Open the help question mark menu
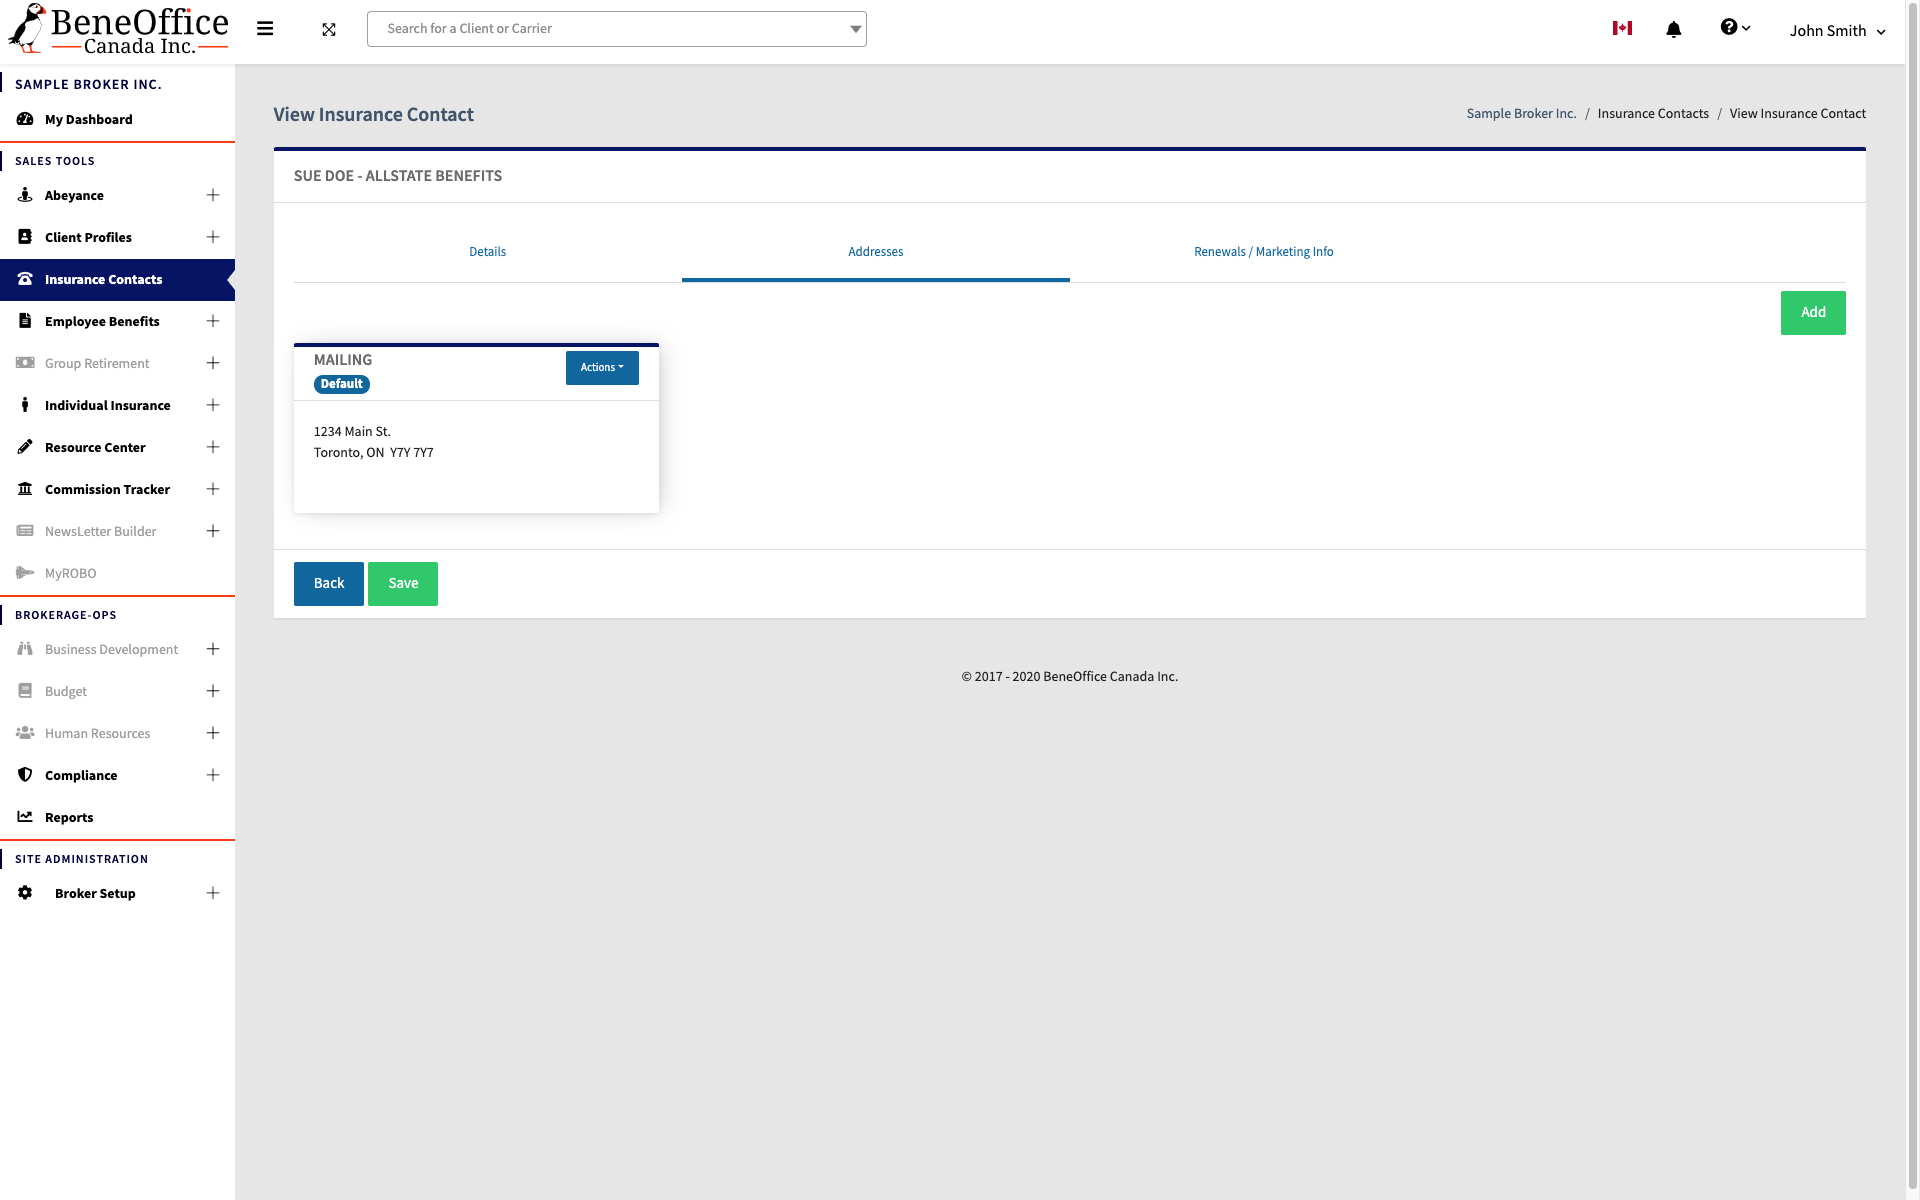Viewport: 1920px width, 1200px height. 1734,28
